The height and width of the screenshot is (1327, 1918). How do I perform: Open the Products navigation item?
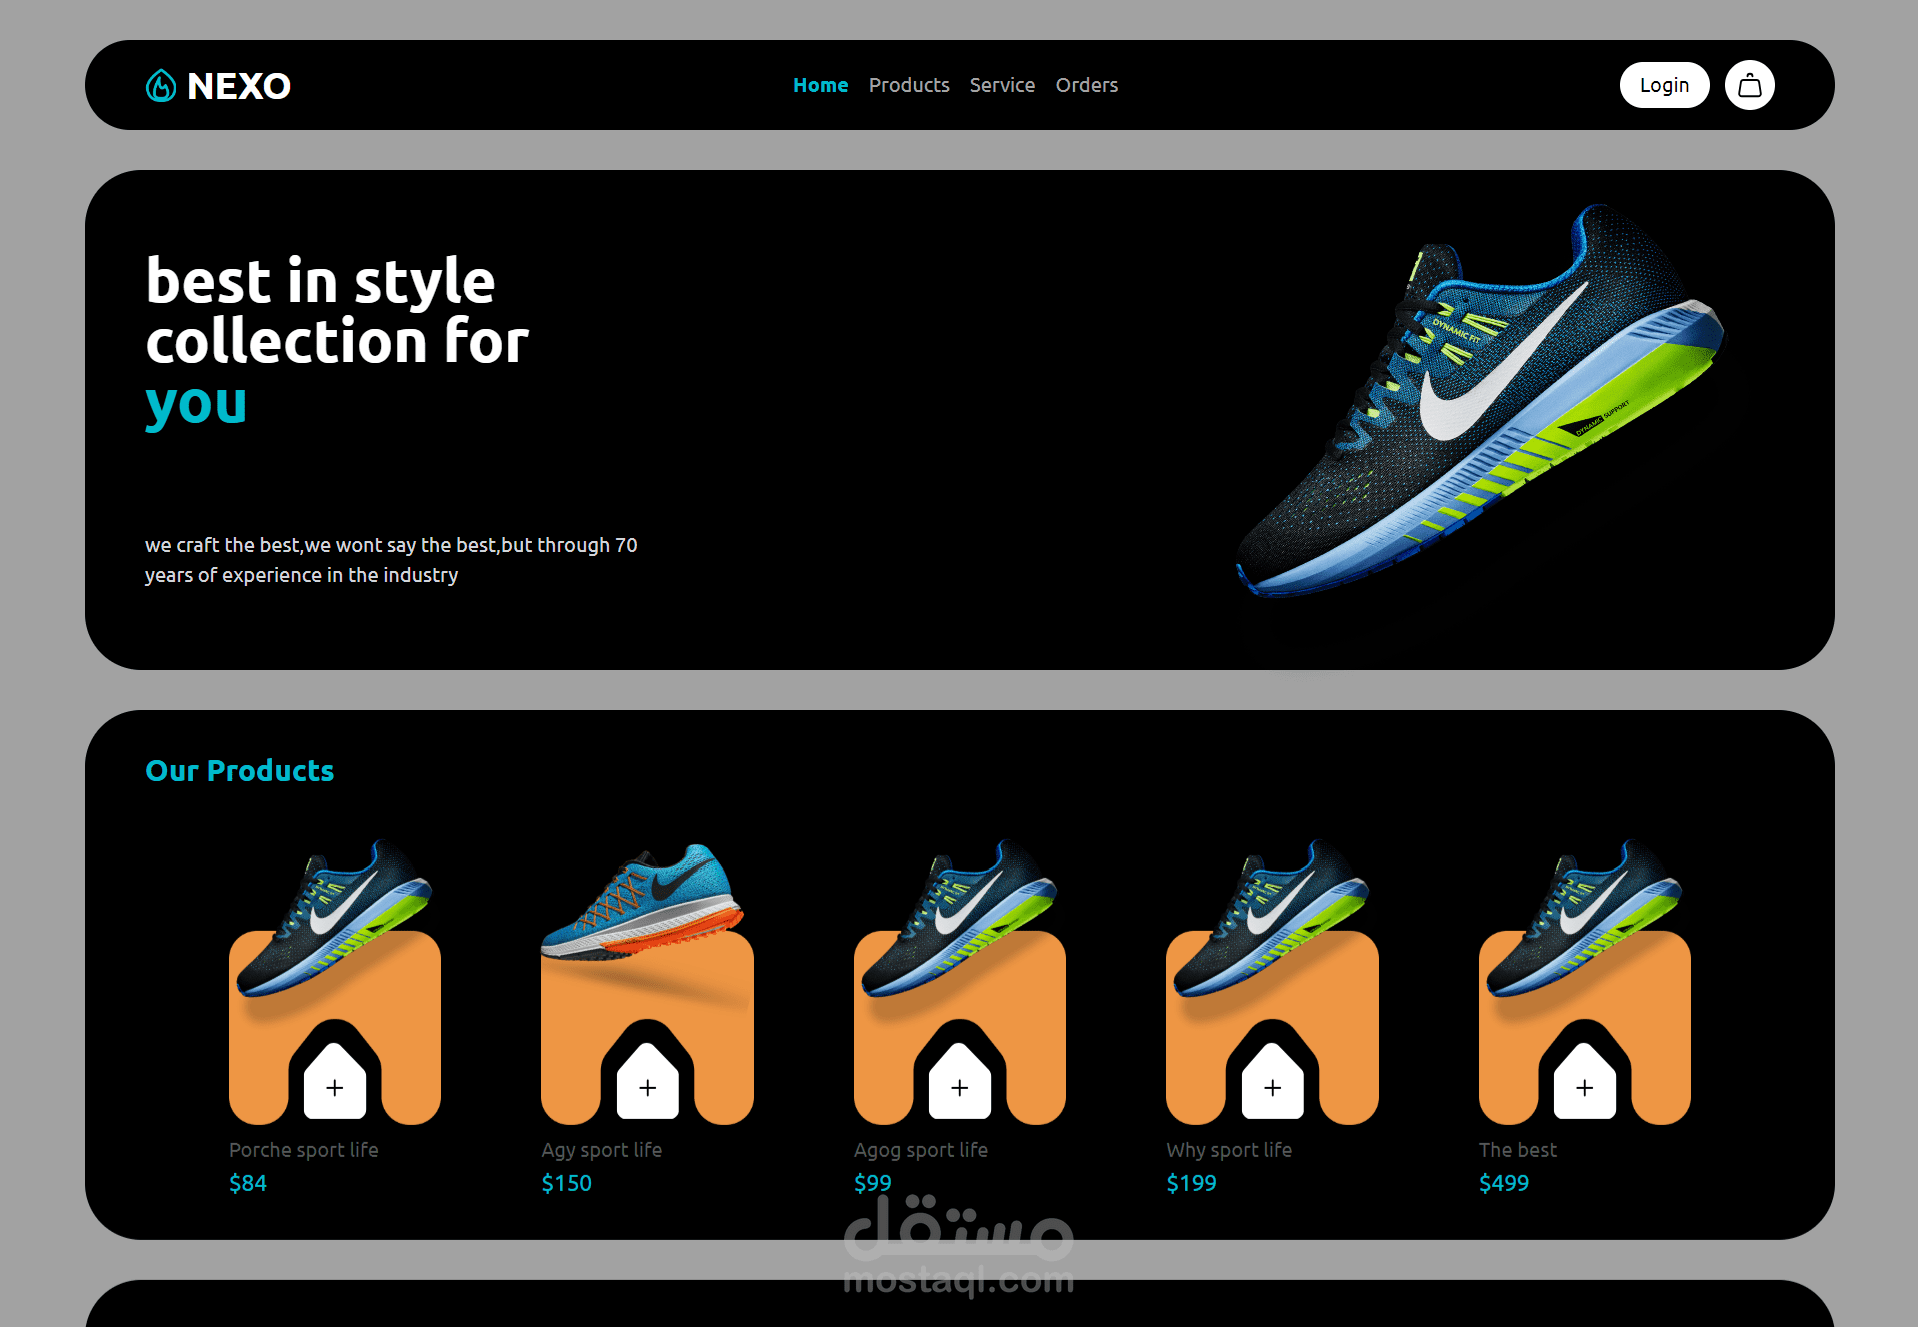(909, 85)
